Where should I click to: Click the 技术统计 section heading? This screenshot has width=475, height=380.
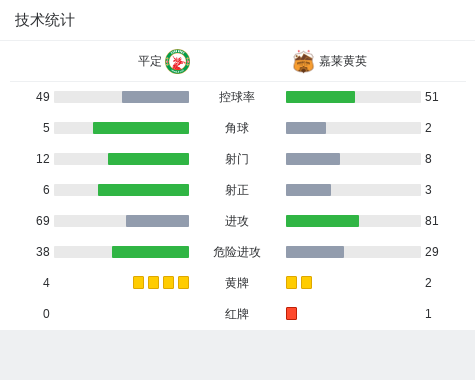[45, 20]
